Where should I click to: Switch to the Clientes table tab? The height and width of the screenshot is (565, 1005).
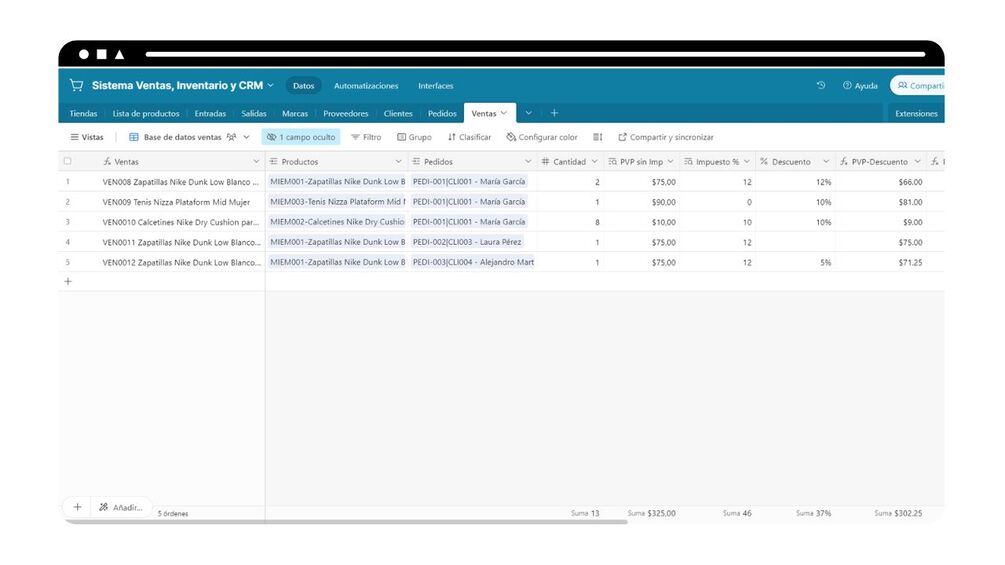[398, 113]
